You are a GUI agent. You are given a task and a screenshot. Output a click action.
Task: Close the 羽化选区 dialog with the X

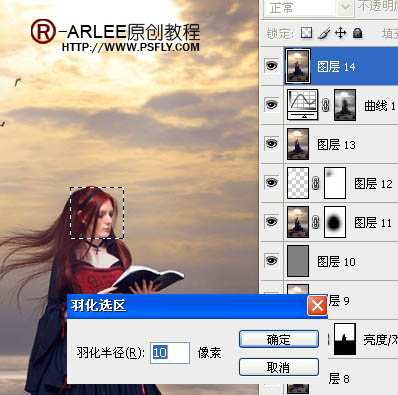coord(317,305)
